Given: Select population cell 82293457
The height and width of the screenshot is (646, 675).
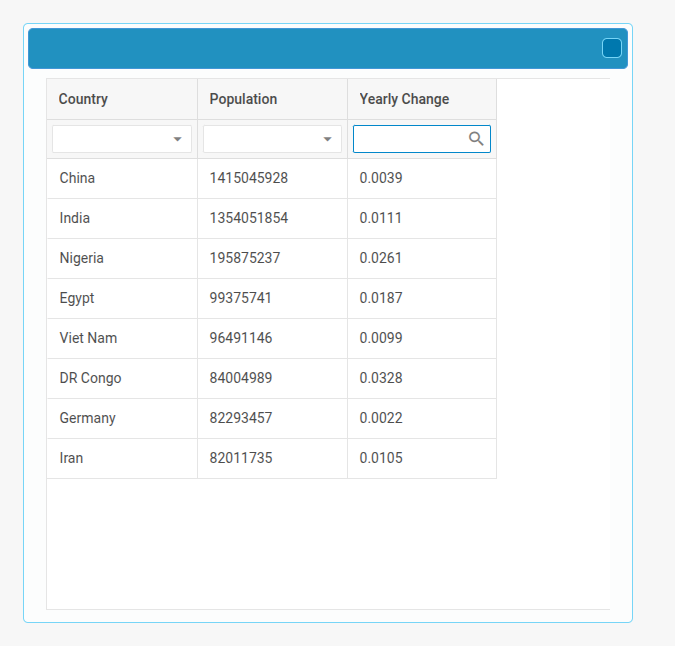Looking at the screenshot, I should click(241, 418).
